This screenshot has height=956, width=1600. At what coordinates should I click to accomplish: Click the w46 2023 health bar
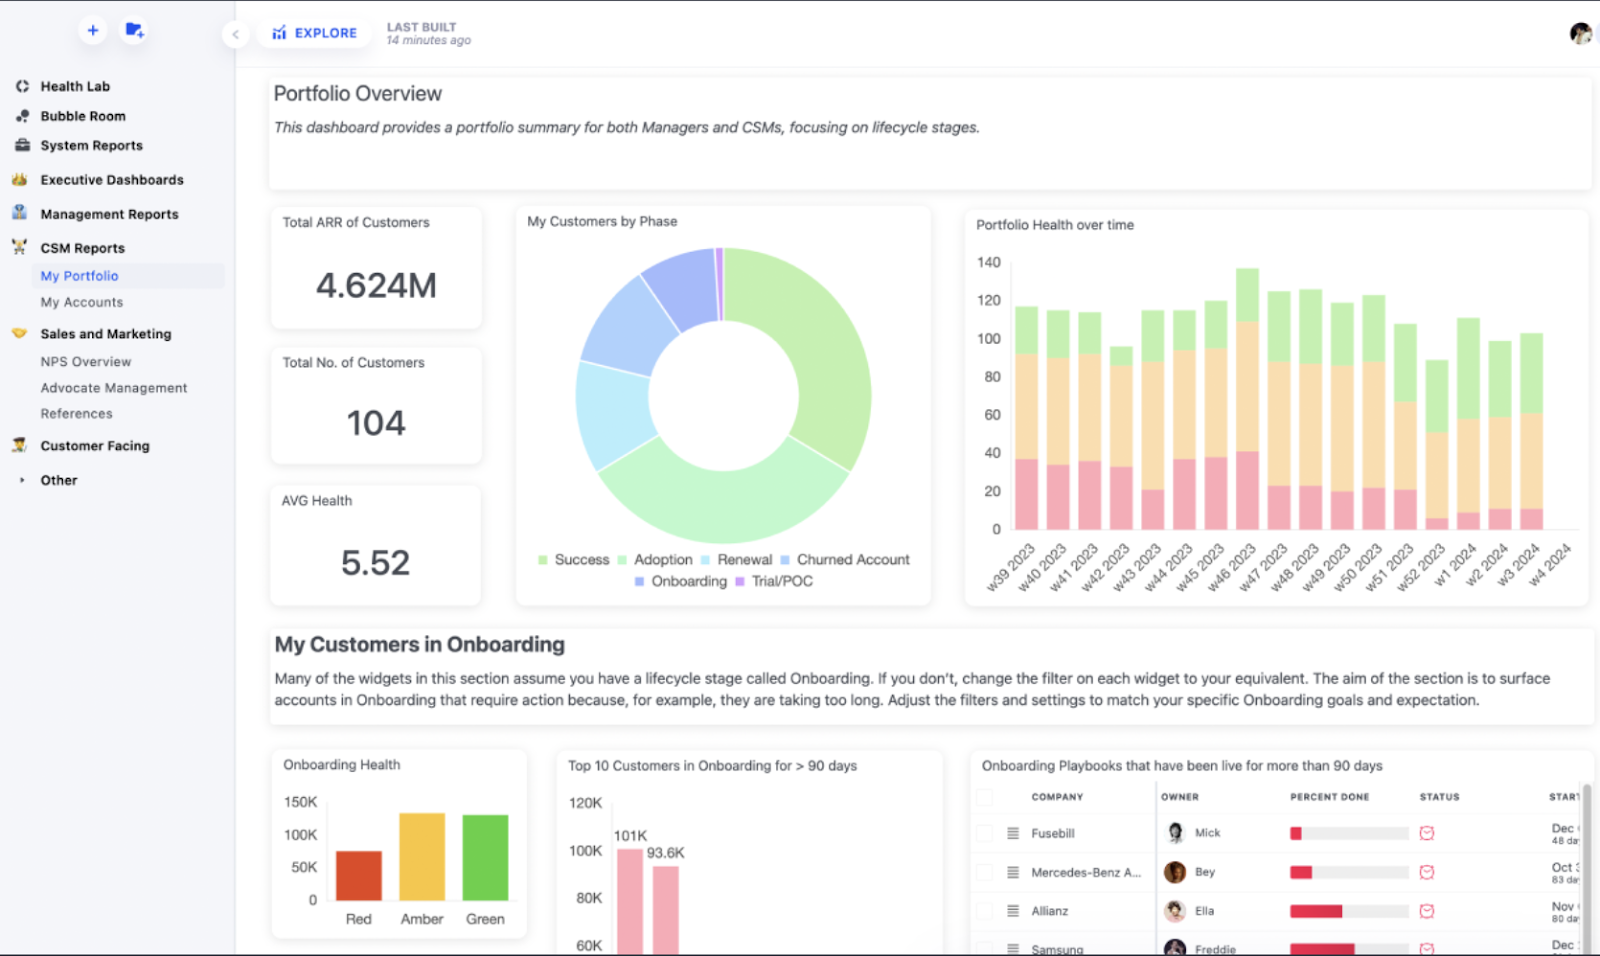[x=1247, y=399]
